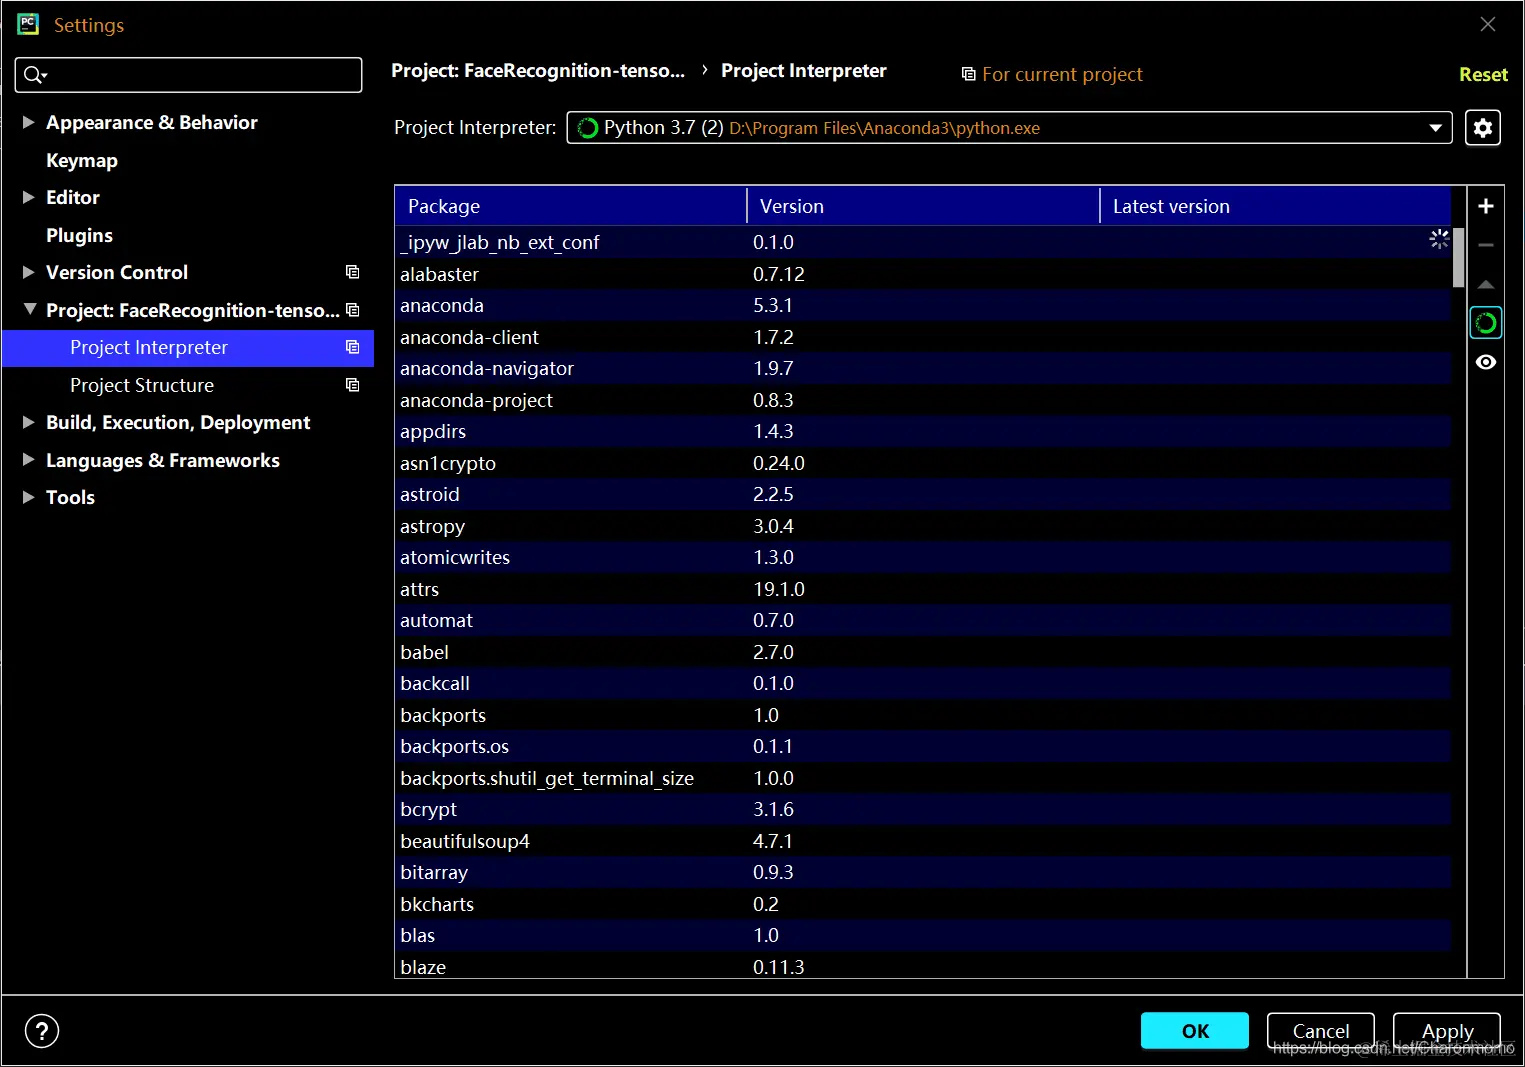Image resolution: width=1525 pixels, height=1067 pixels.
Task: Click the project-level icon beside Version Control
Action: [352, 272]
